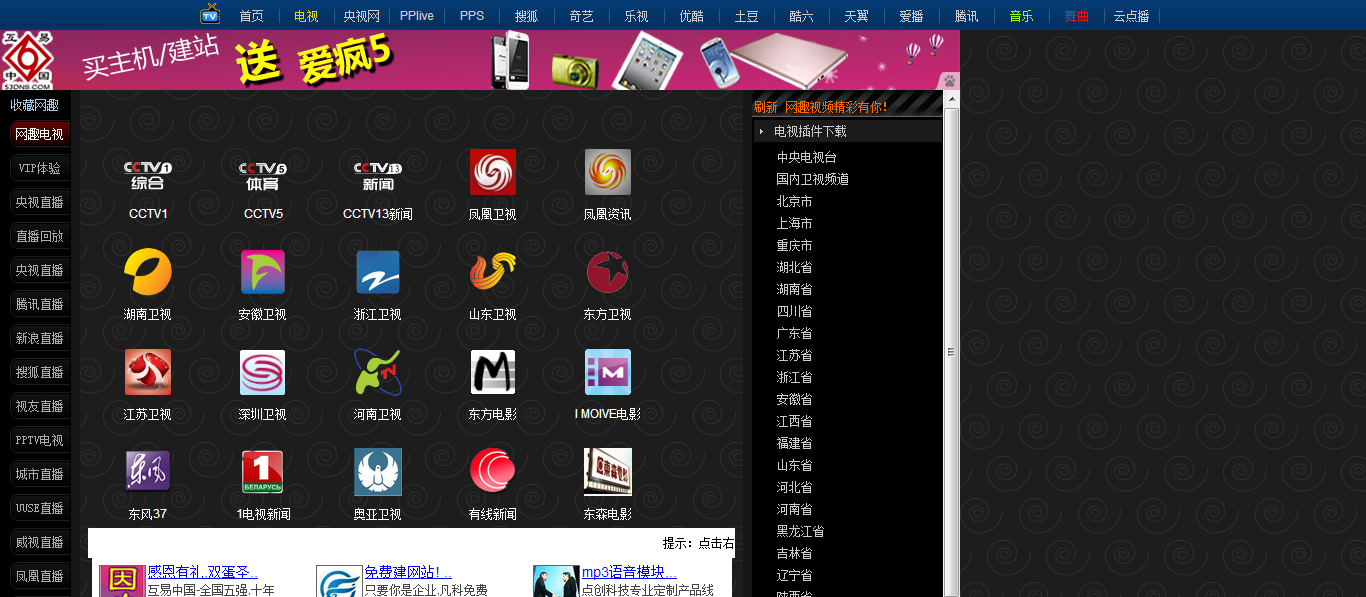This screenshot has width=1366, height=597.
Task: Open PPS in top navigation
Action: pyautogui.click(x=472, y=16)
